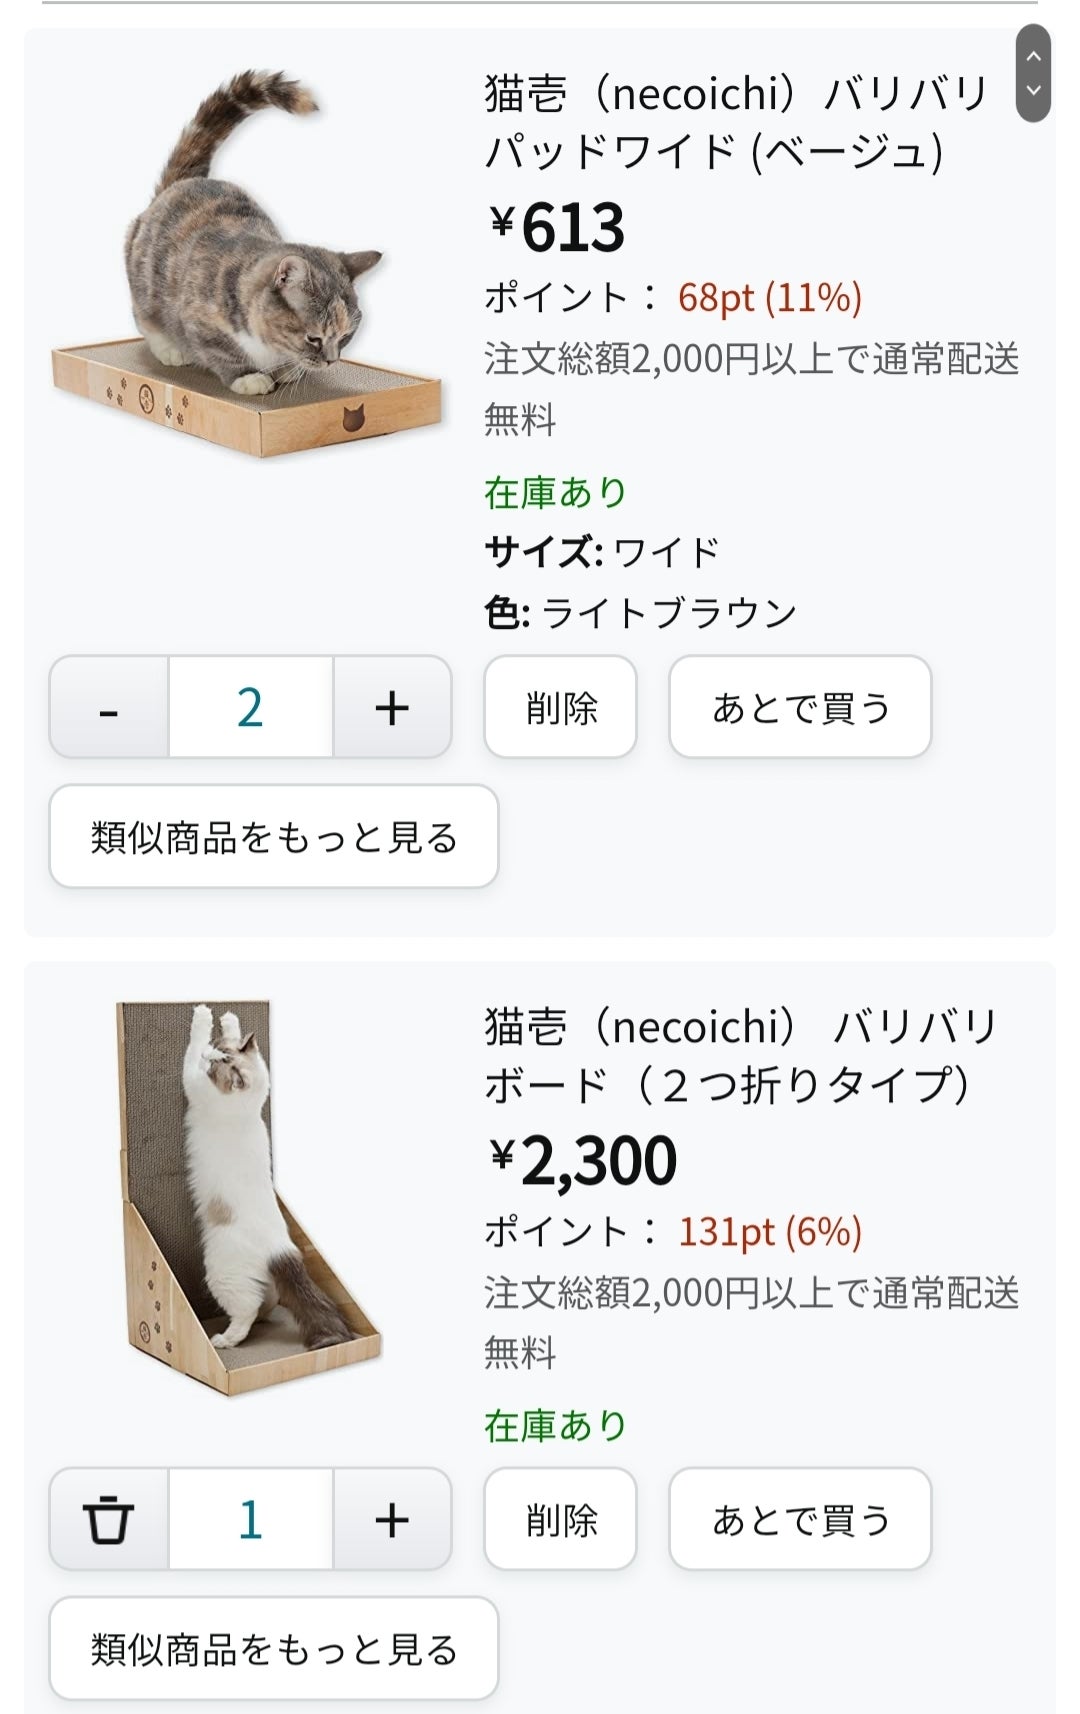
Task: Decrease quantity of the Baribari Pad Wide
Action: click(x=109, y=708)
